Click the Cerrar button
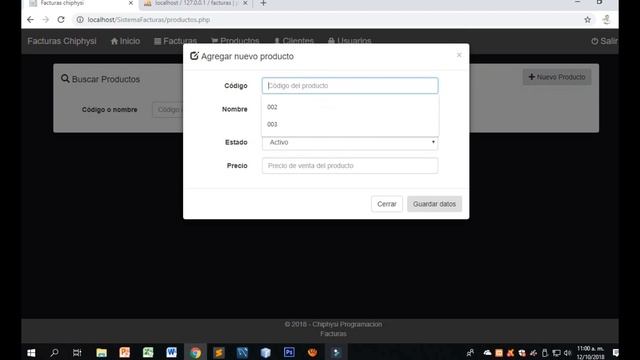Image resolution: width=640 pixels, height=360 pixels. point(387,204)
